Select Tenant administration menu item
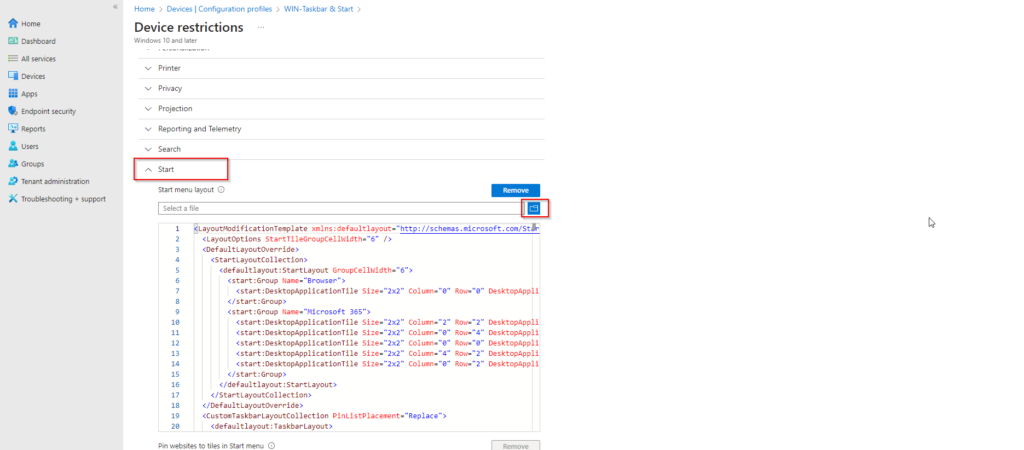 click(56, 182)
